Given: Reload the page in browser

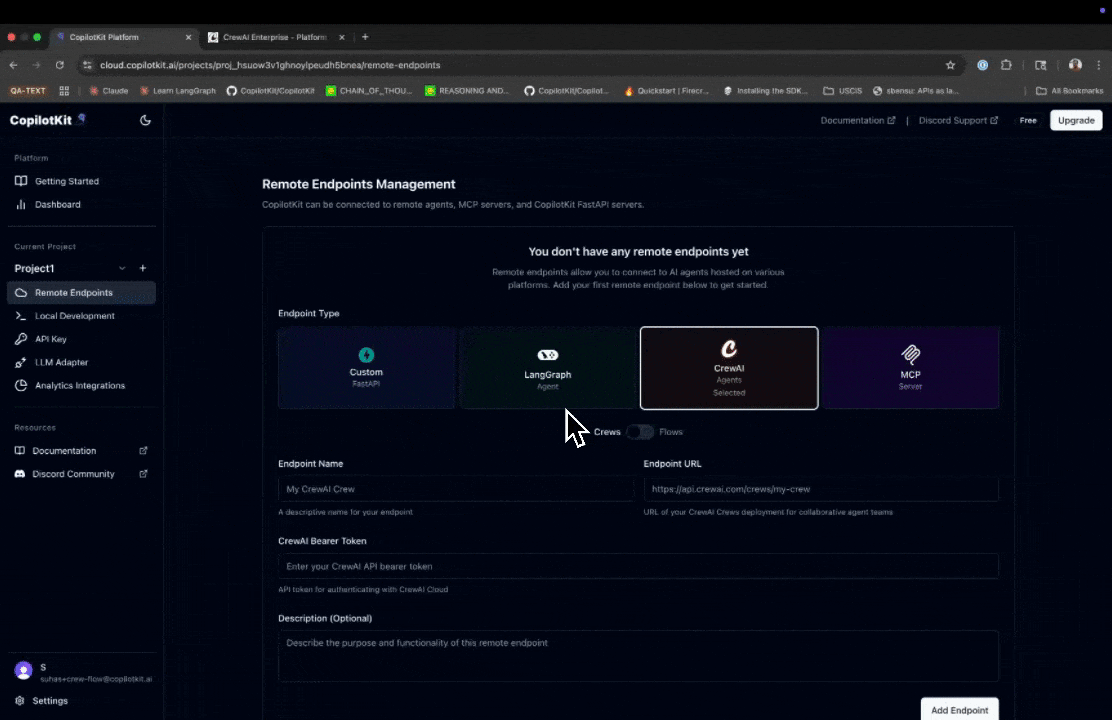Looking at the screenshot, I should [60, 65].
